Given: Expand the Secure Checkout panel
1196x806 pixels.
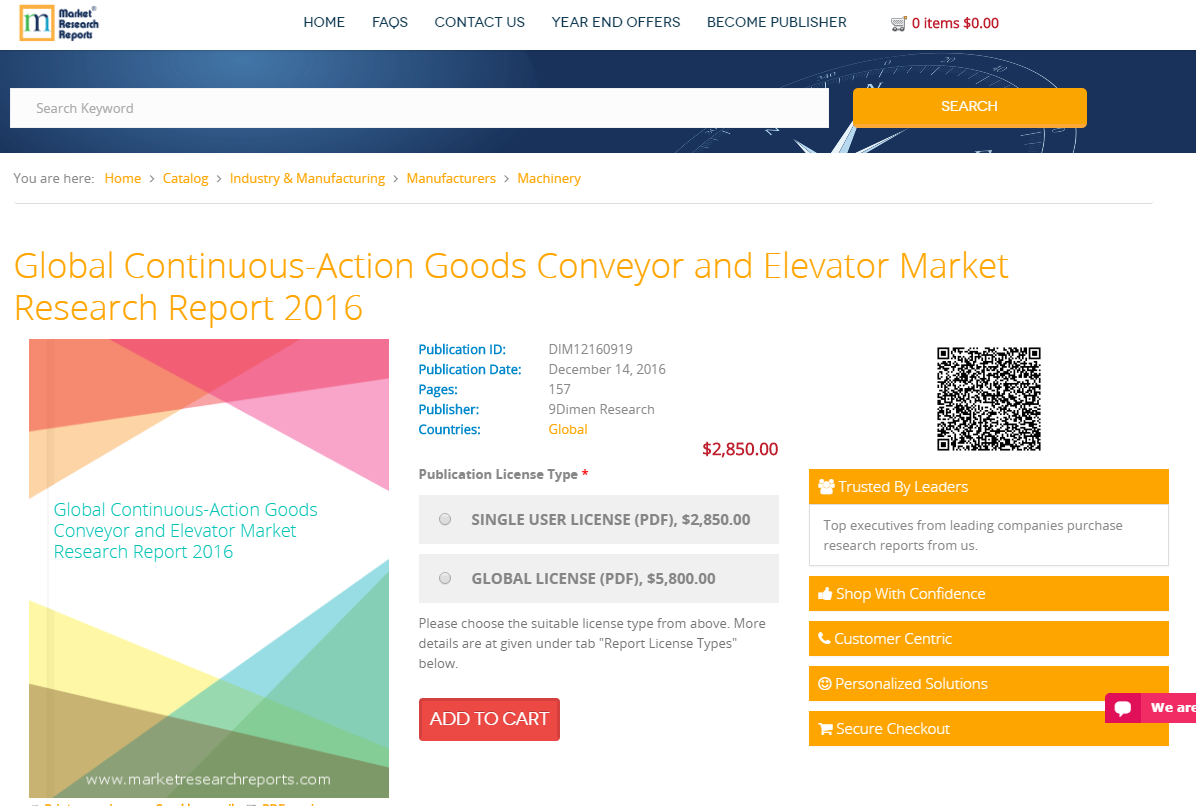Looking at the screenshot, I should 989,728.
